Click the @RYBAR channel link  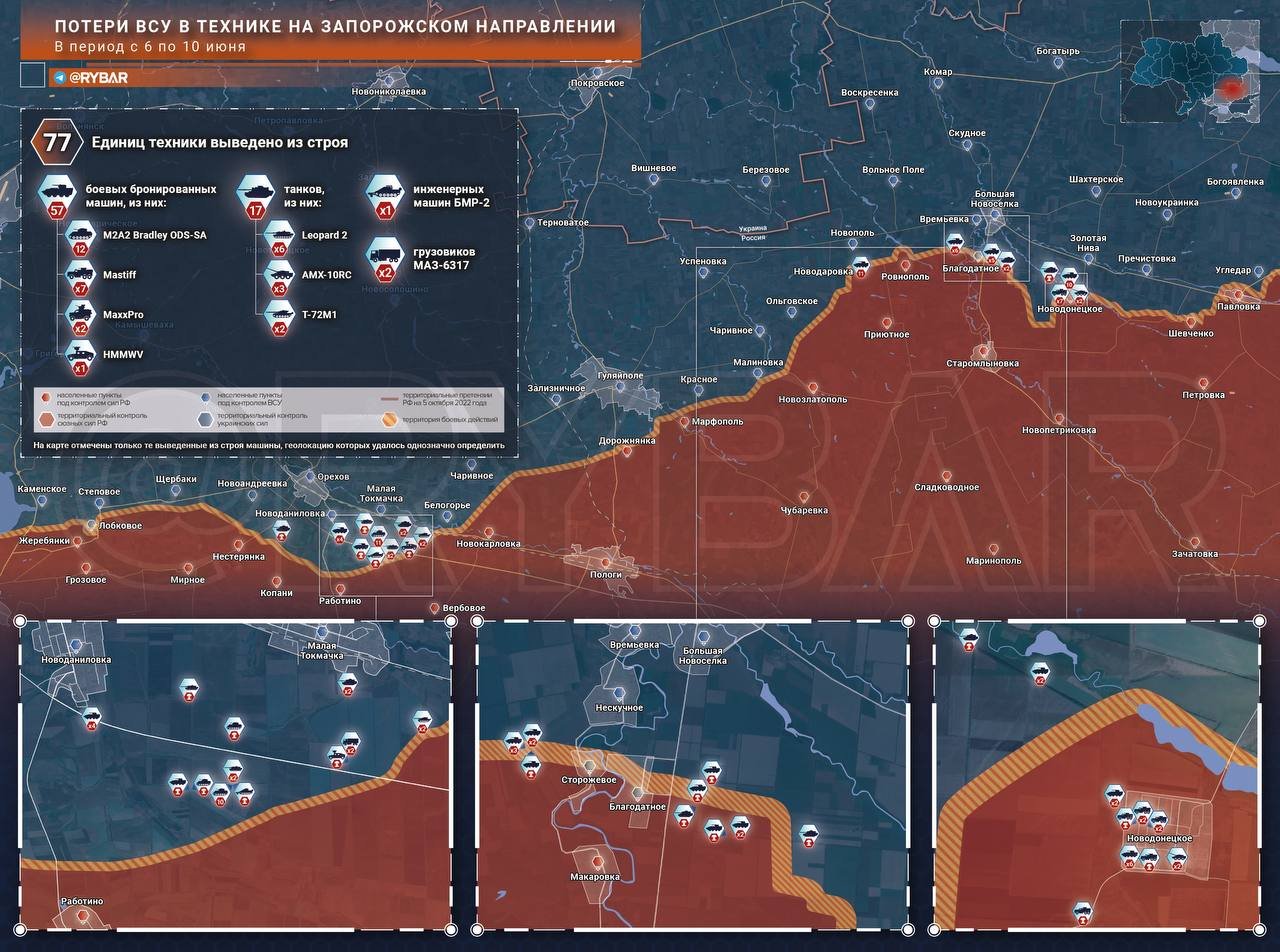(98, 77)
